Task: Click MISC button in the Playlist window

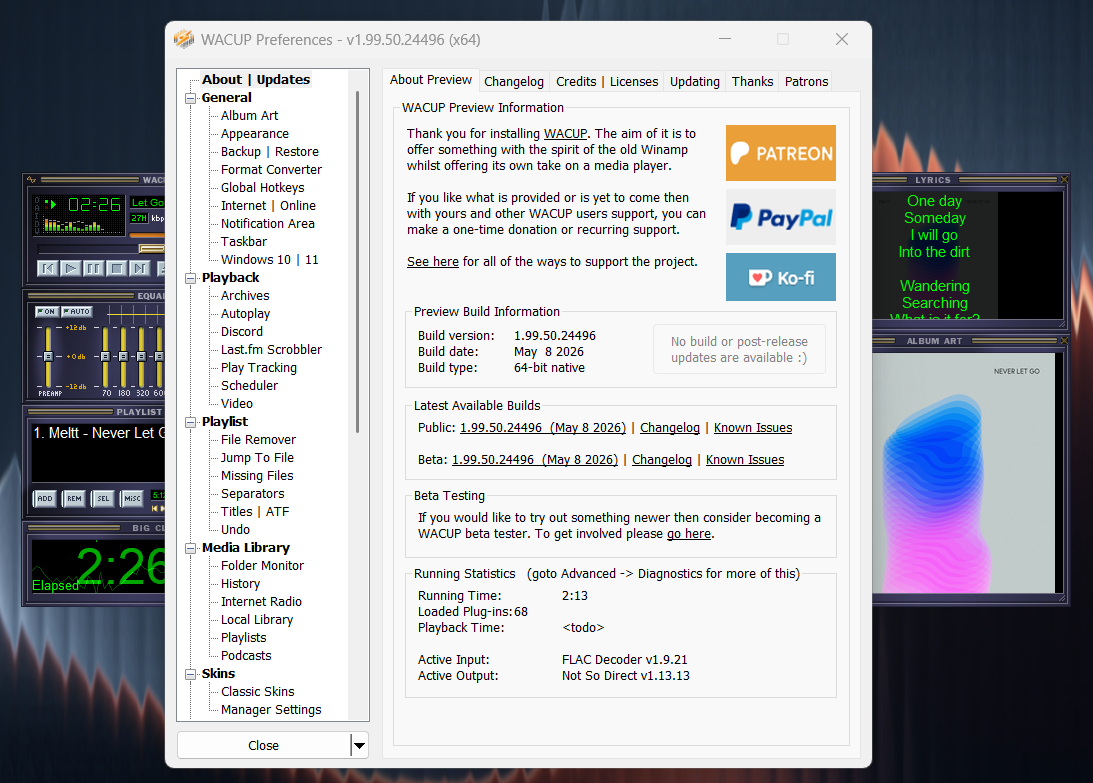Action: pos(132,499)
